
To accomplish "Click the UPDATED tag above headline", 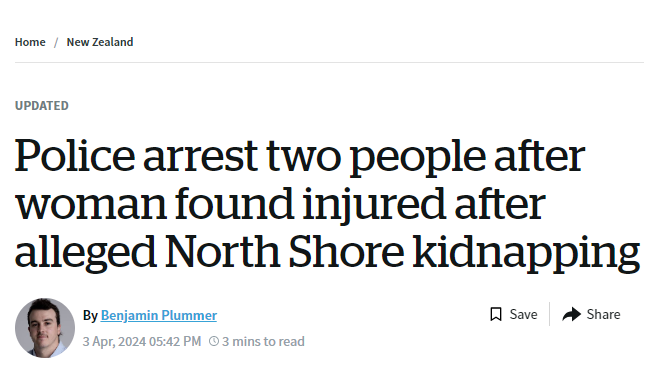I will coord(42,106).
